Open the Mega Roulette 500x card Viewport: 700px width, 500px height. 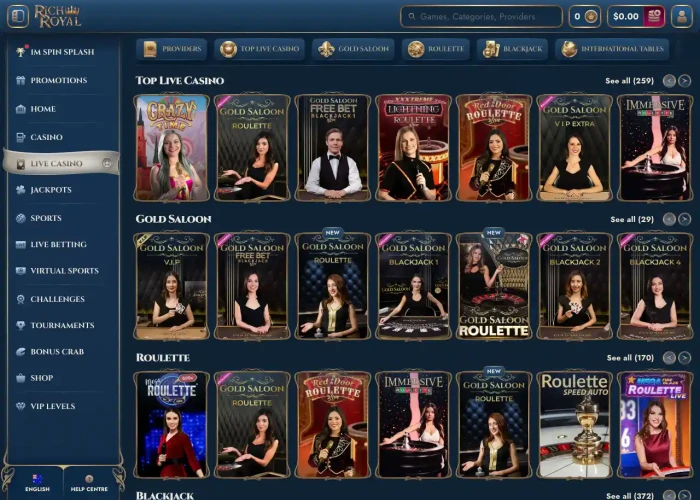click(171, 425)
